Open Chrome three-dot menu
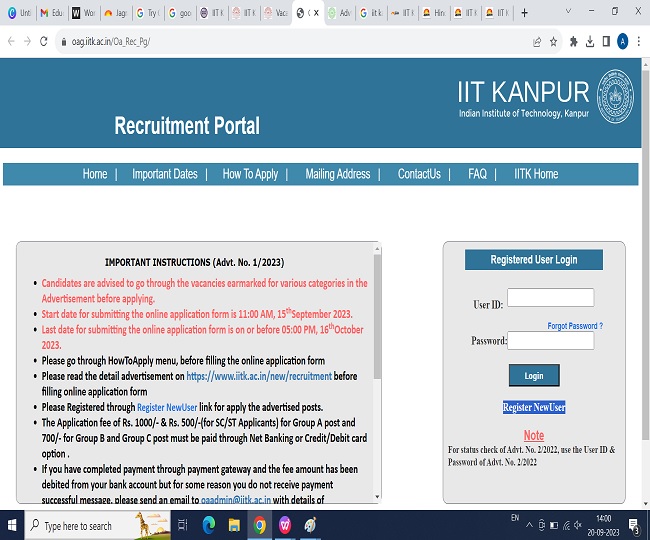This screenshot has height=540, width=650. point(639,41)
